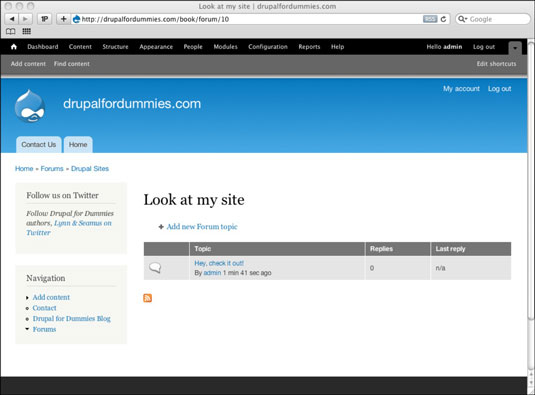Click the site favicon in the address bar

76,19
